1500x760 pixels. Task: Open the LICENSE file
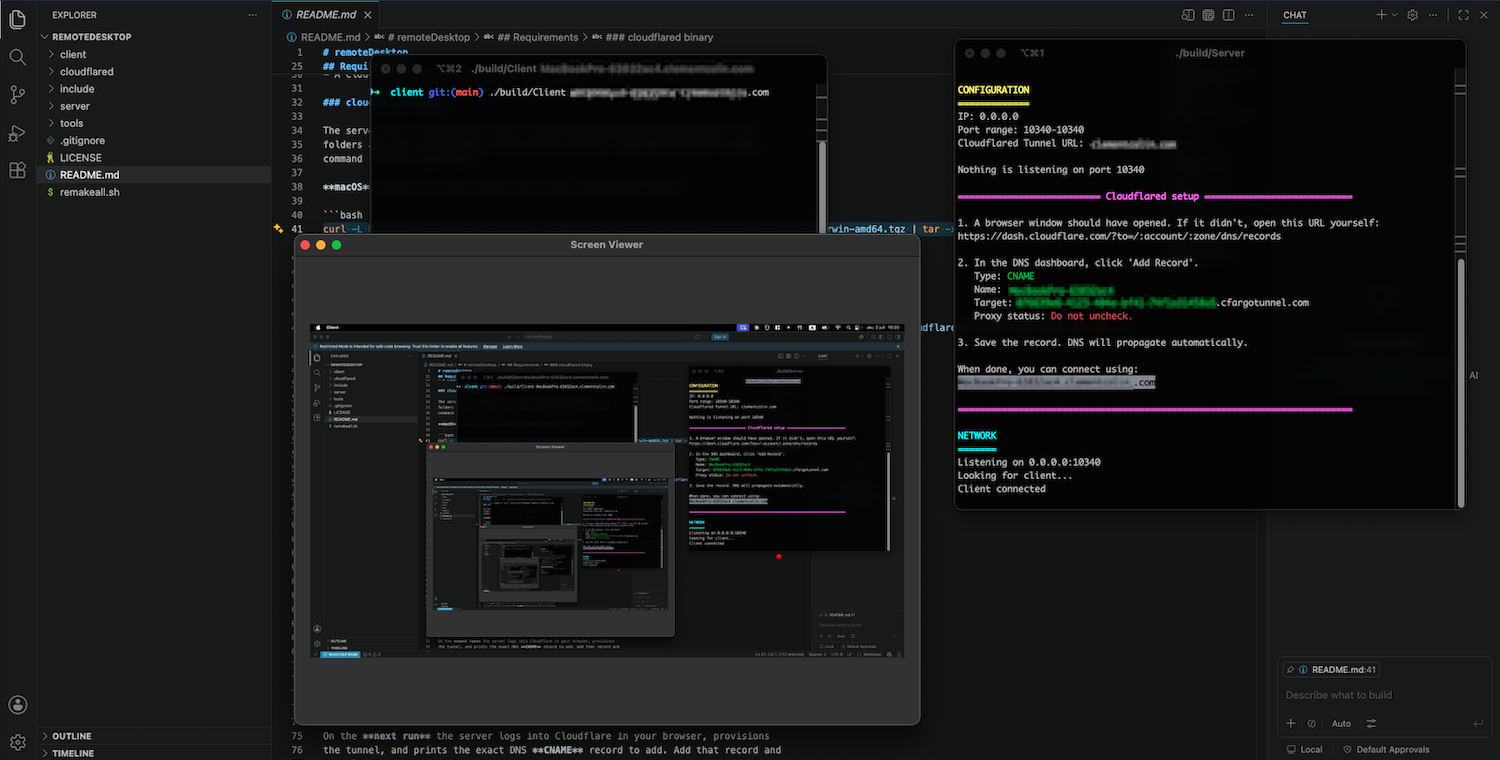154,157
